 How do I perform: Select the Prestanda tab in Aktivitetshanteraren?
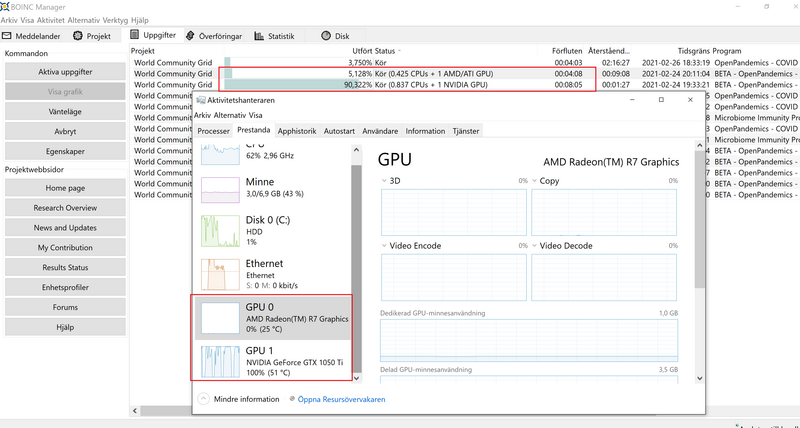(254, 130)
